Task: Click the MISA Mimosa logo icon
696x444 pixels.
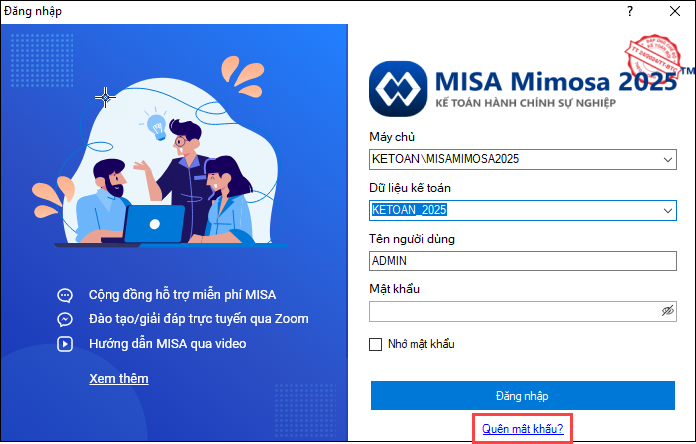Action: pos(398,88)
